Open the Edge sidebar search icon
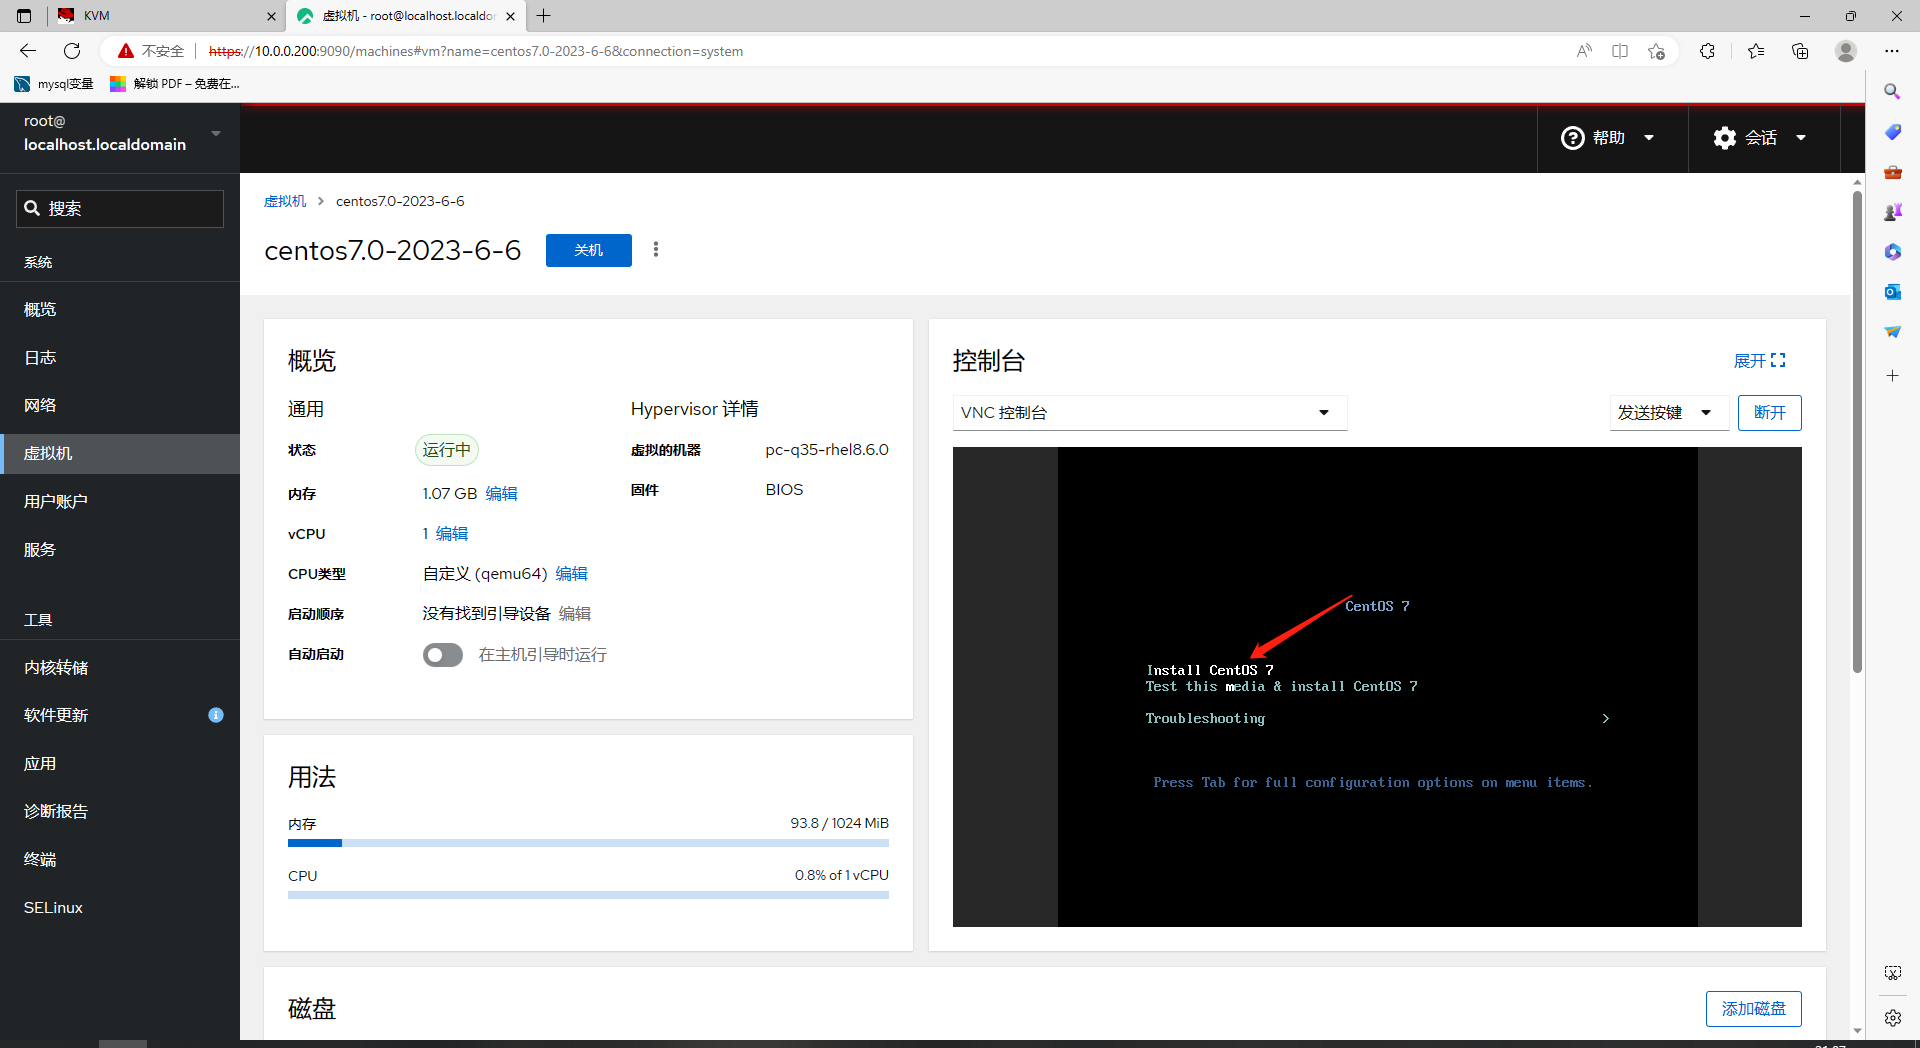 pos(1892,92)
